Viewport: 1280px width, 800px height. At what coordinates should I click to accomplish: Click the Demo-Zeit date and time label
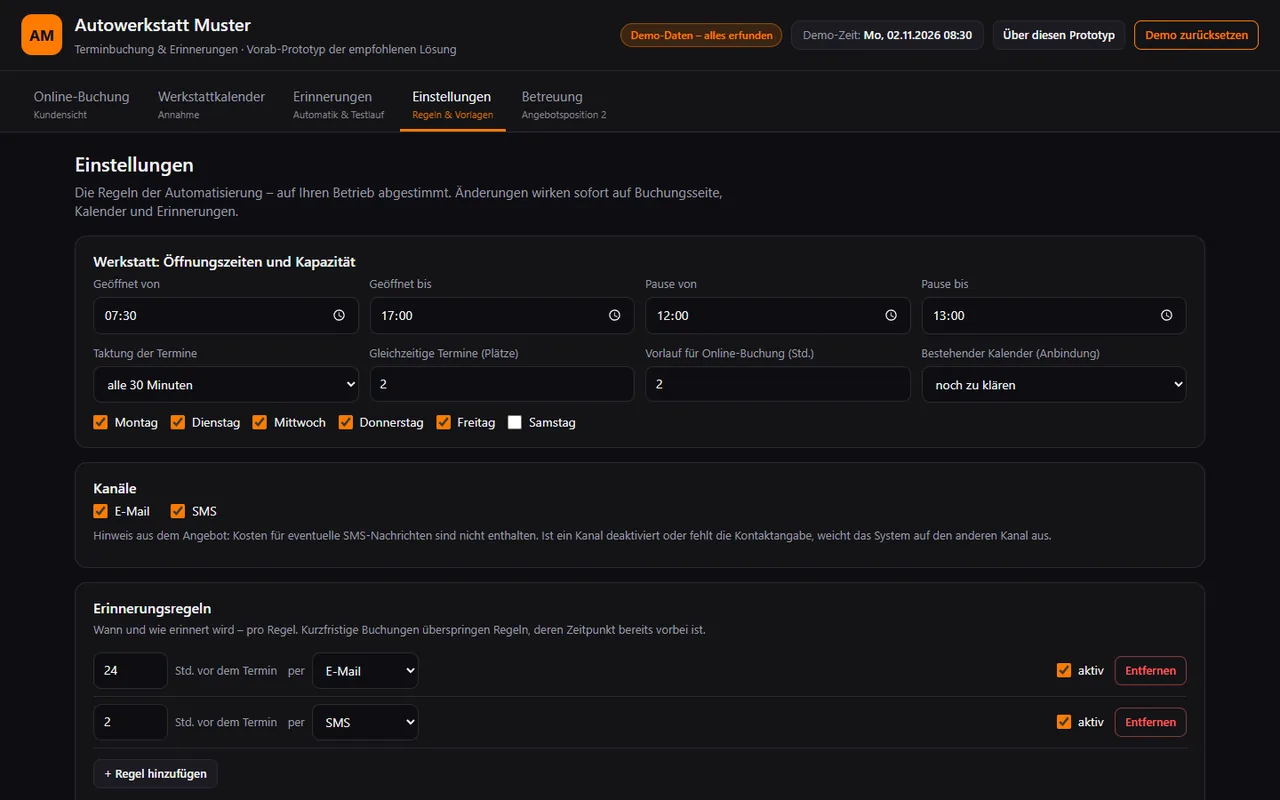pos(887,35)
